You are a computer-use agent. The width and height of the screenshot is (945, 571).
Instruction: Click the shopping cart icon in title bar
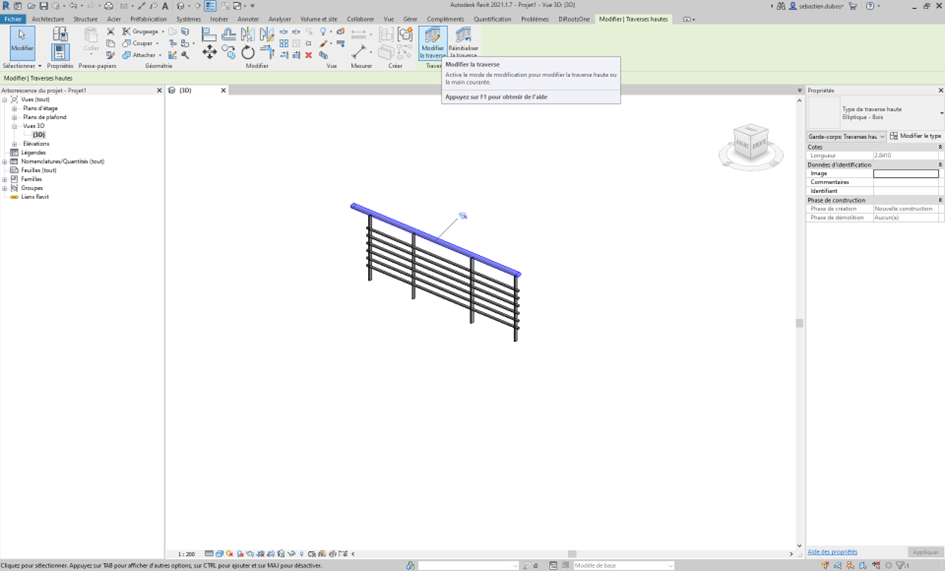tap(853, 6)
